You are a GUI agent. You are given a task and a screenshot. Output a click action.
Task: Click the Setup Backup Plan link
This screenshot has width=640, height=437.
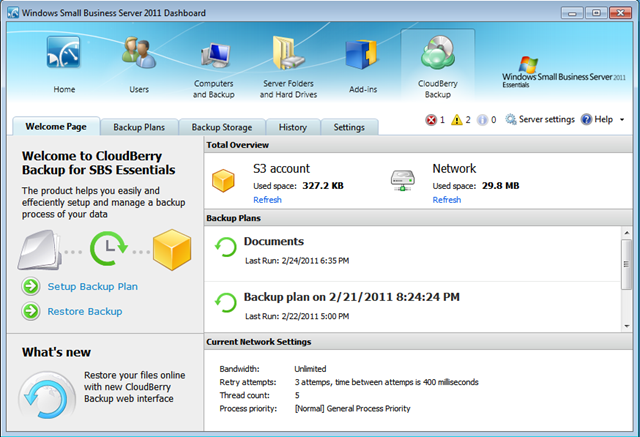tap(93, 286)
